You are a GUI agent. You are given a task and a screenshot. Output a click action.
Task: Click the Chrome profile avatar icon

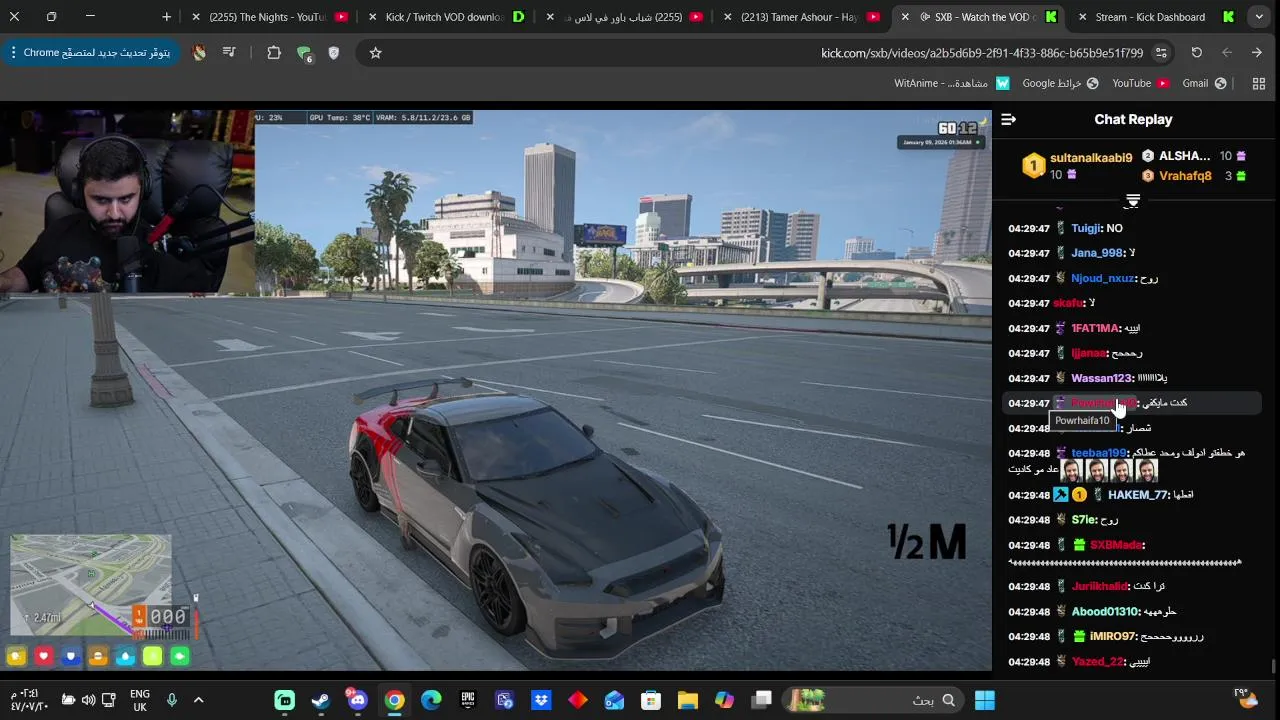click(199, 53)
